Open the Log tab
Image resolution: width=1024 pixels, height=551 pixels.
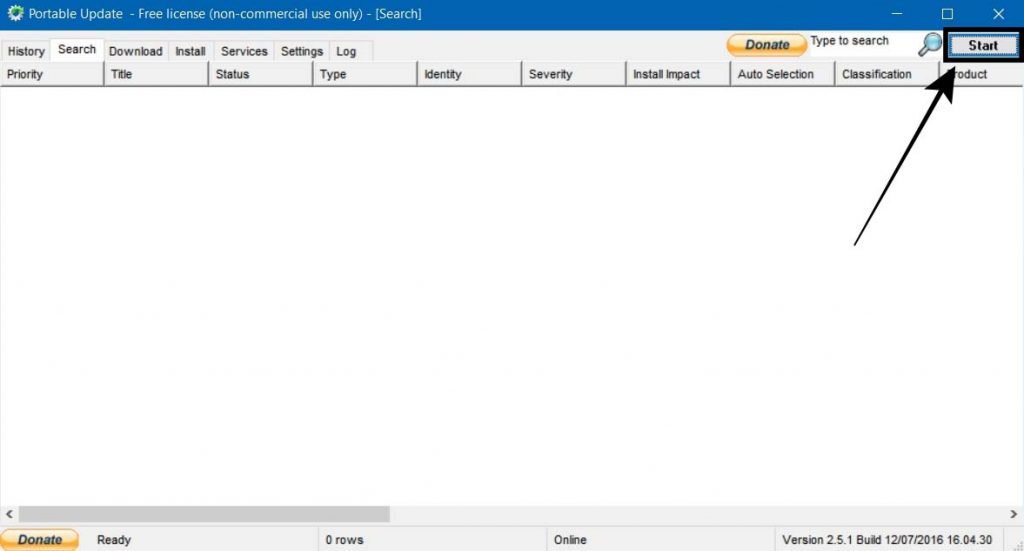click(346, 51)
